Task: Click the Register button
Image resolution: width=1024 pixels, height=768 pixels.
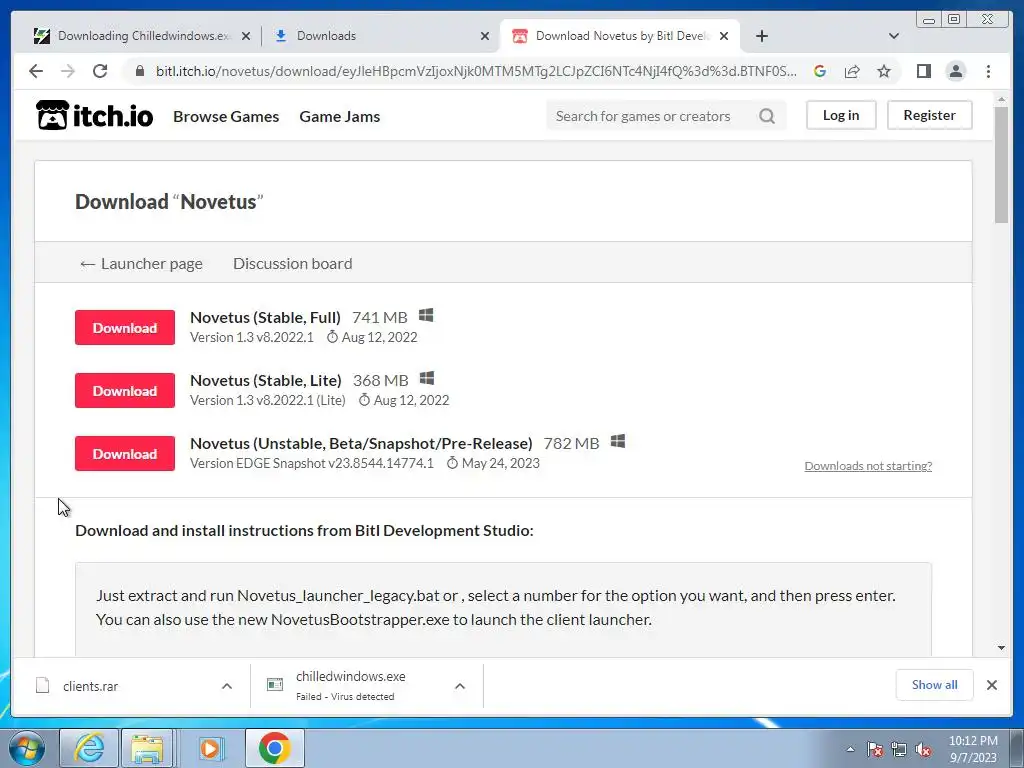Action: [929, 115]
